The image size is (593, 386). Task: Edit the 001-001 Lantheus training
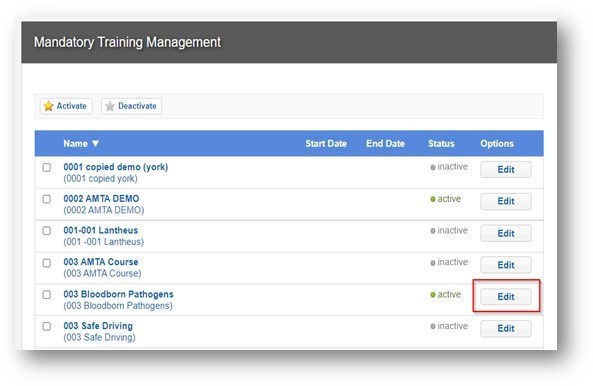point(506,233)
